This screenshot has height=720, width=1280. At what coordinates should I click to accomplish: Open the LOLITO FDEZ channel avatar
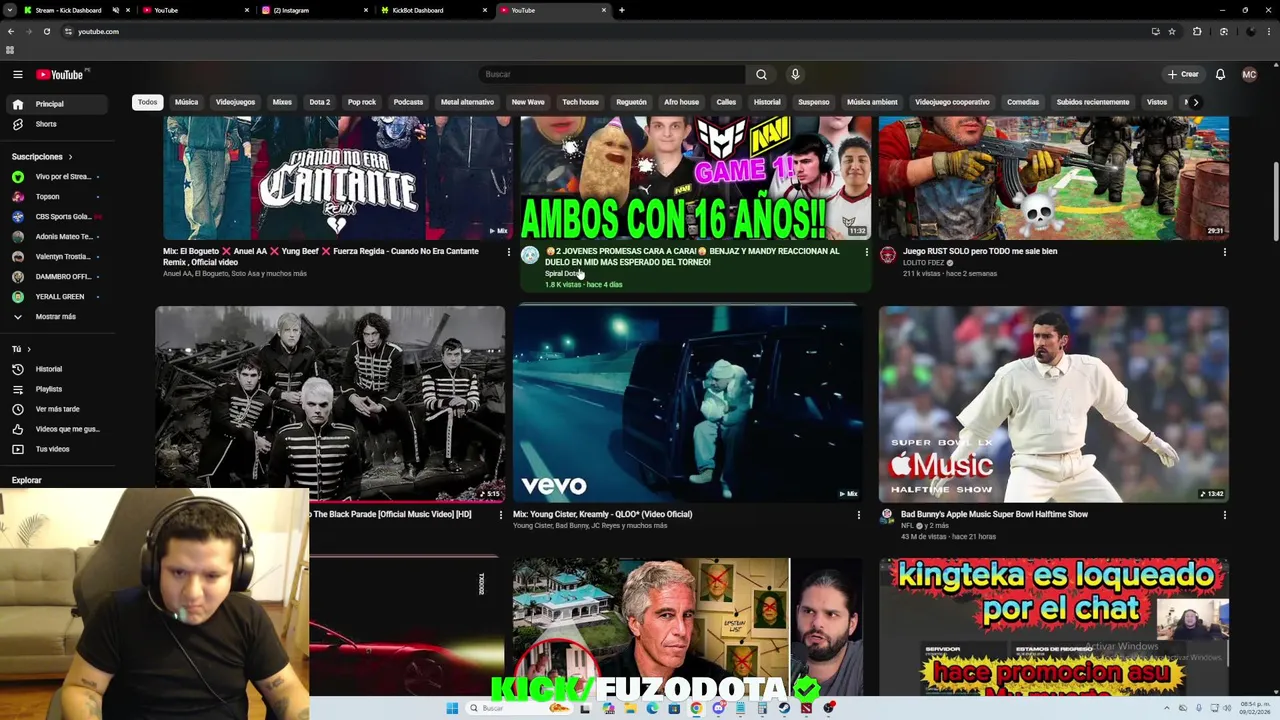tap(887, 255)
